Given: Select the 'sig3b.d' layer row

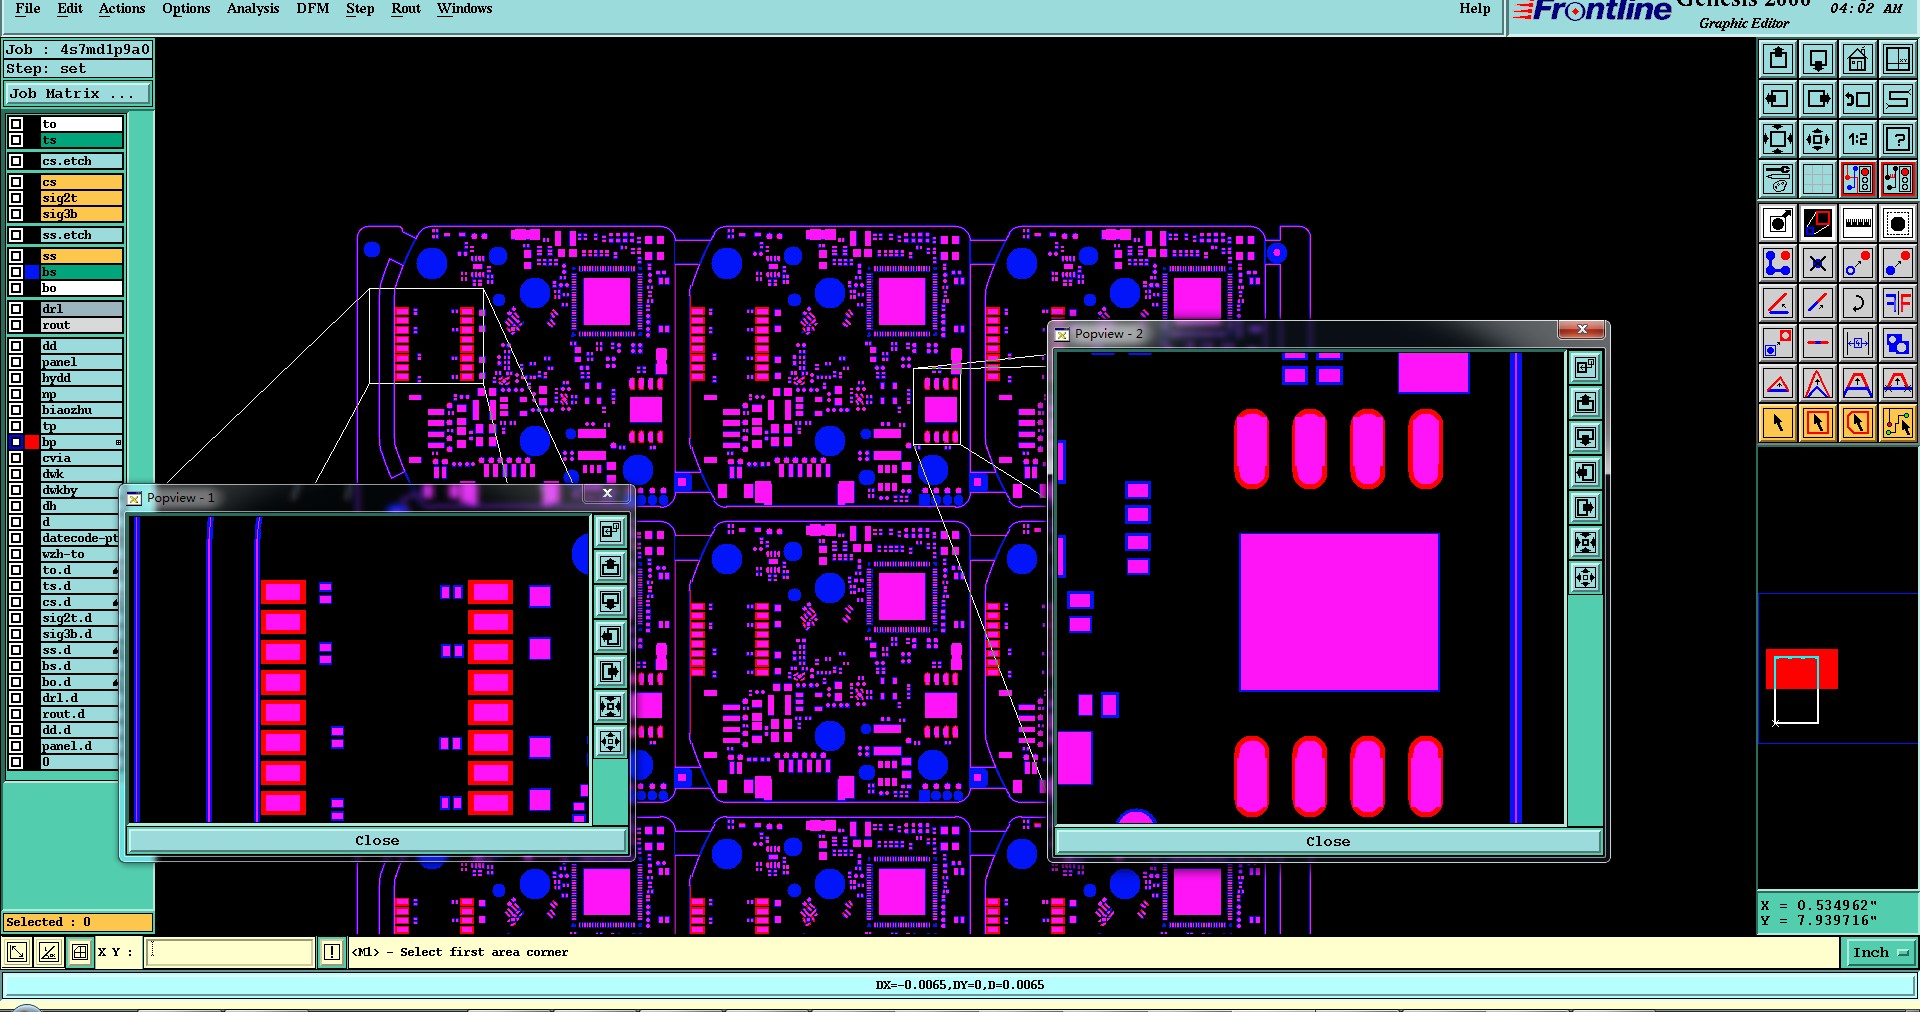Looking at the screenshot, I should (81, 634).
